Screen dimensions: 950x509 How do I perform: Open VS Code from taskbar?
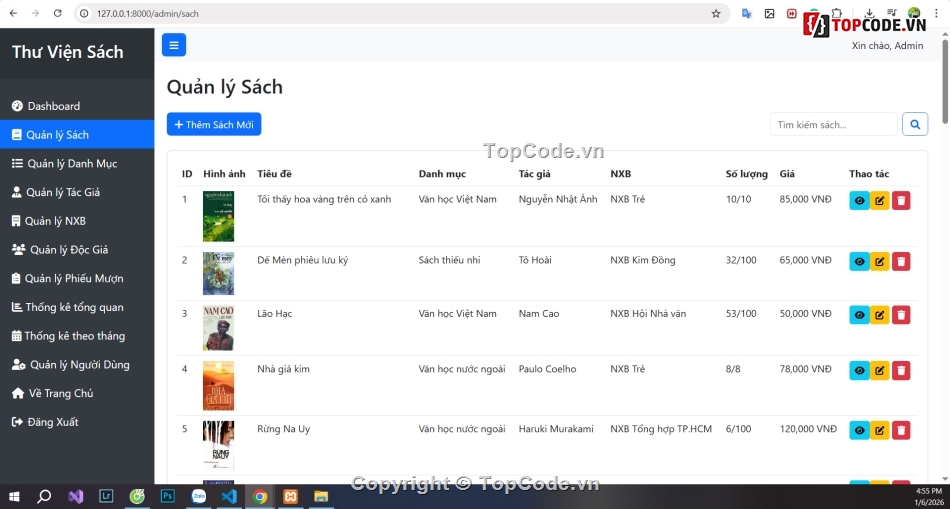(229, 497)
